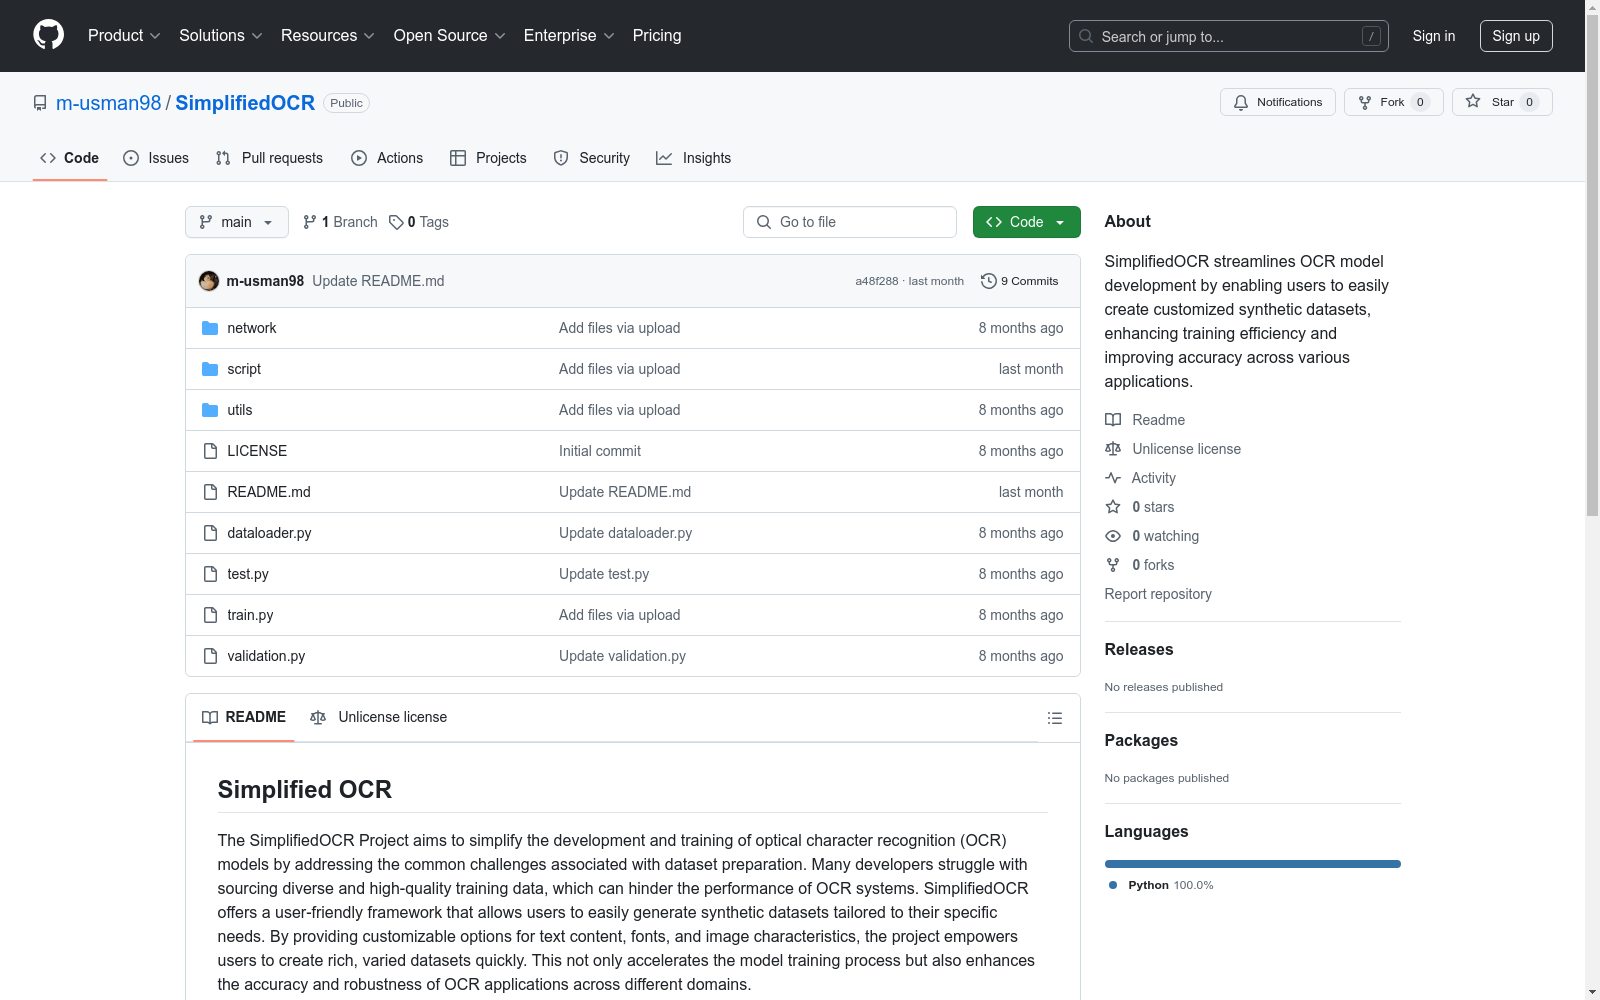Image resolution: width=1600 pixels, height=1000 pixels.
Task: Switch to the Issues tab
Action: click(x=156, y=158)
